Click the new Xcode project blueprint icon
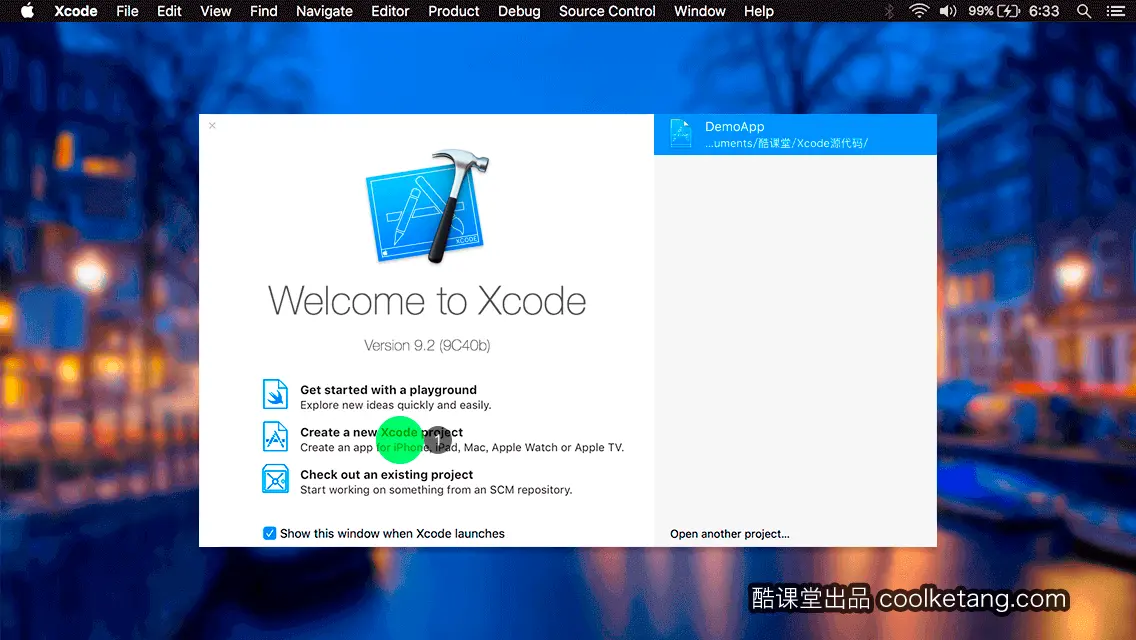Image resolution: width=1136 pixels, height=640 pixels. [x=275, y=437]
